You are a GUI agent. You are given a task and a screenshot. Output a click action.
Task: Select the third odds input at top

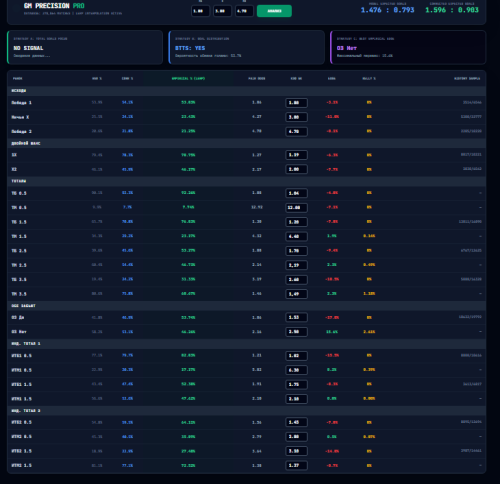click(x=244, y=11)
